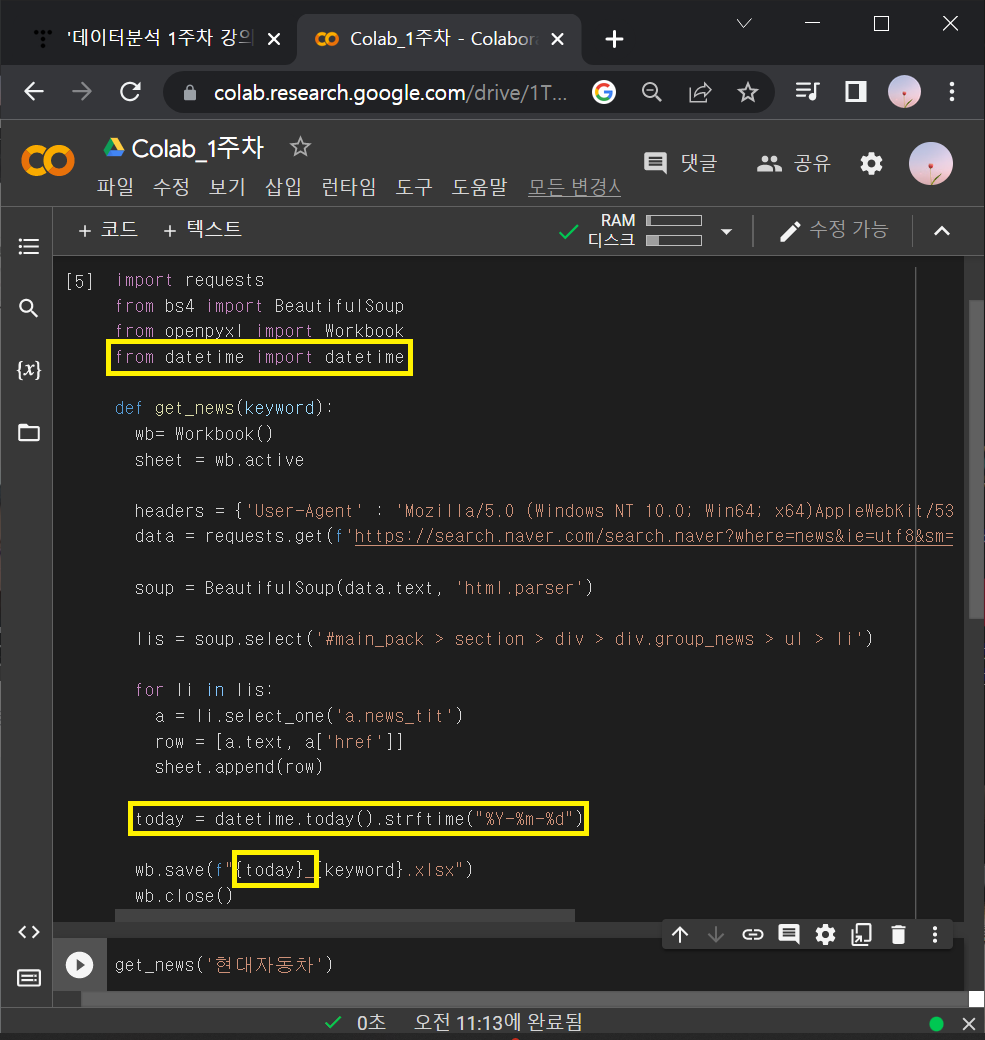Mirror cell in tab icon
This screenshot has width=985, height=1040.
pyautogui.click(x=862, y=935)
